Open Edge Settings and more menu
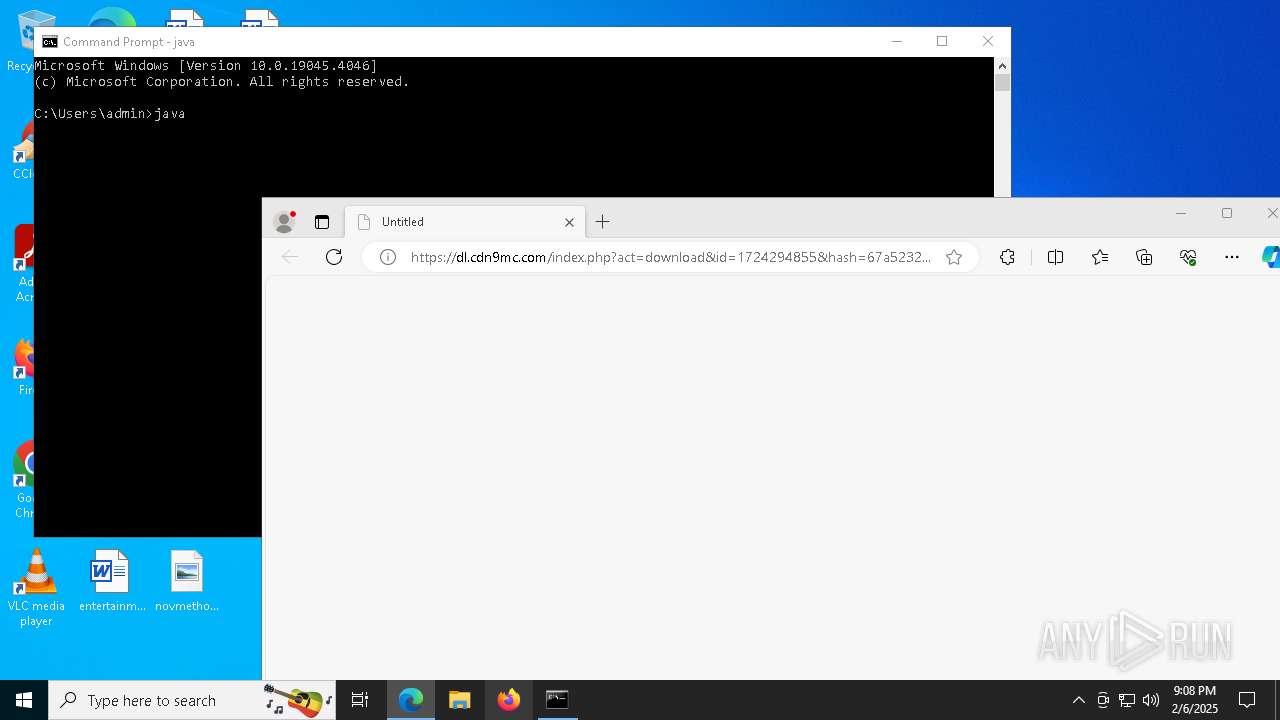1280x720 pixels. 1232,257
